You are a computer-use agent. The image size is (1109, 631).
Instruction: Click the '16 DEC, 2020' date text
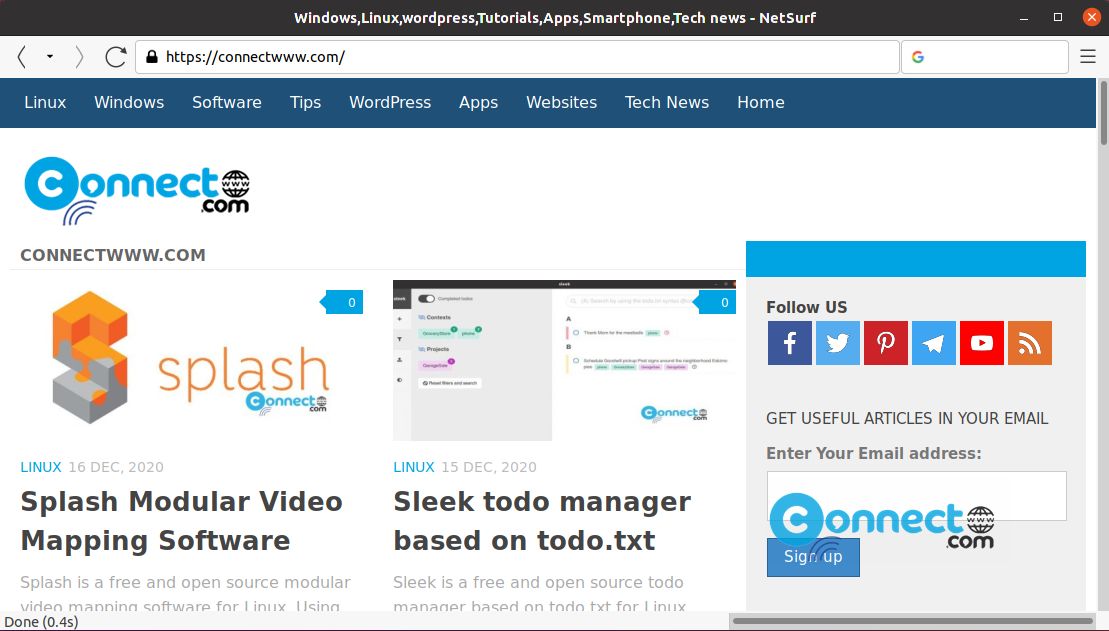pyautogui.click(x=116, y=467)
